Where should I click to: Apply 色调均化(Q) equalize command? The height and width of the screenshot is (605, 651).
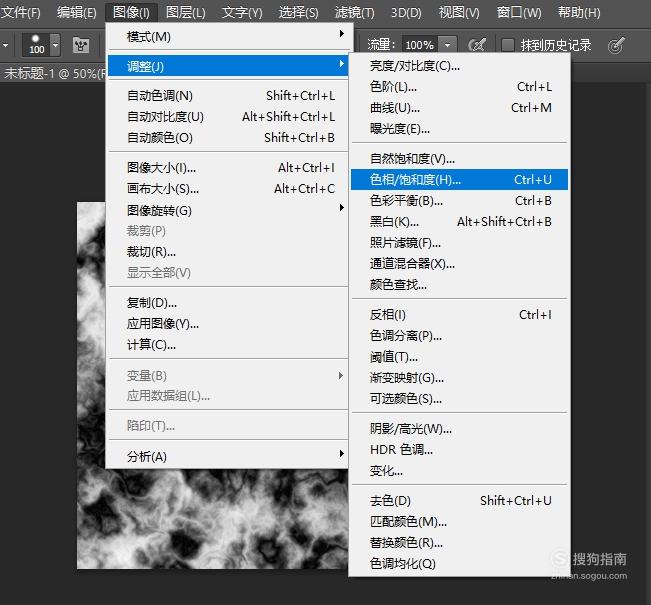[459, 563]
